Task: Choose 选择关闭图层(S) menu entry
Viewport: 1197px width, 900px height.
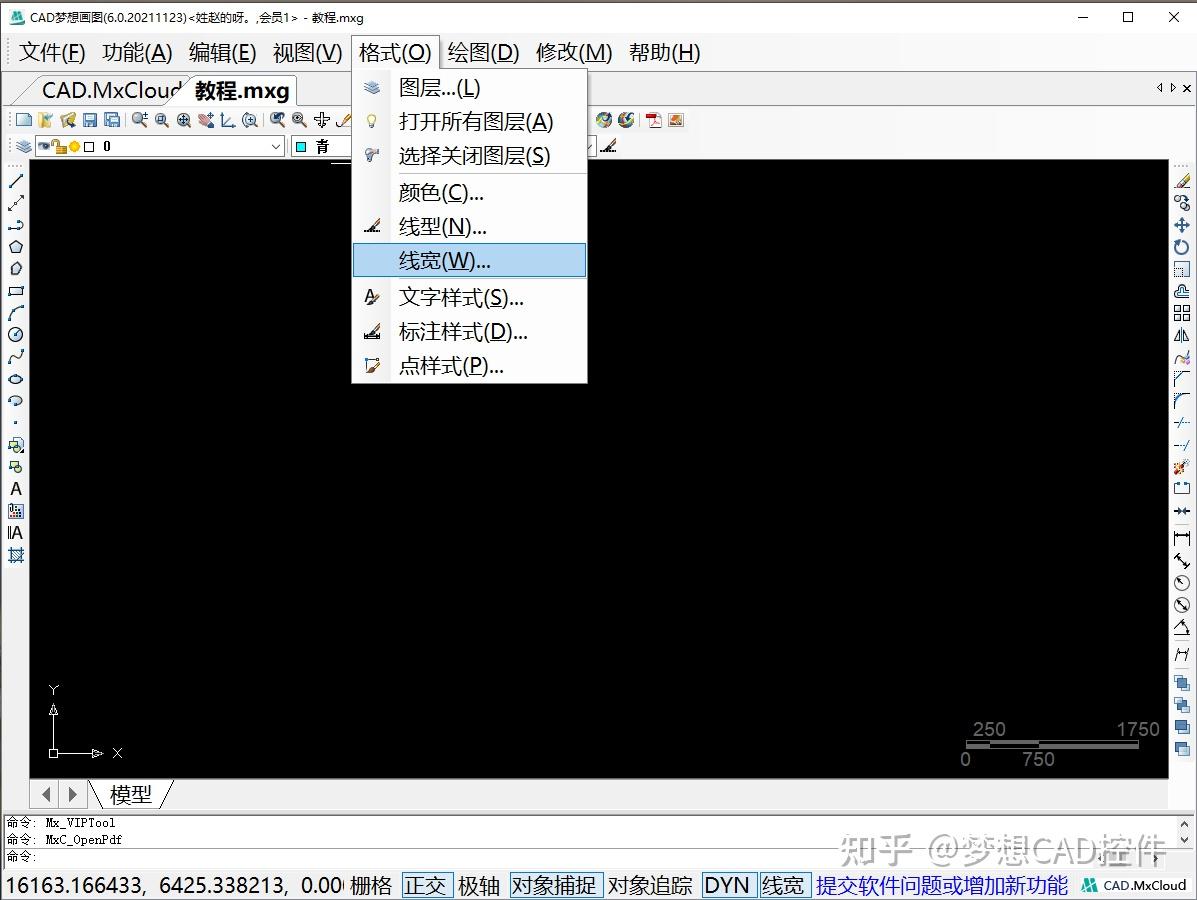Action: pos(469,156)
